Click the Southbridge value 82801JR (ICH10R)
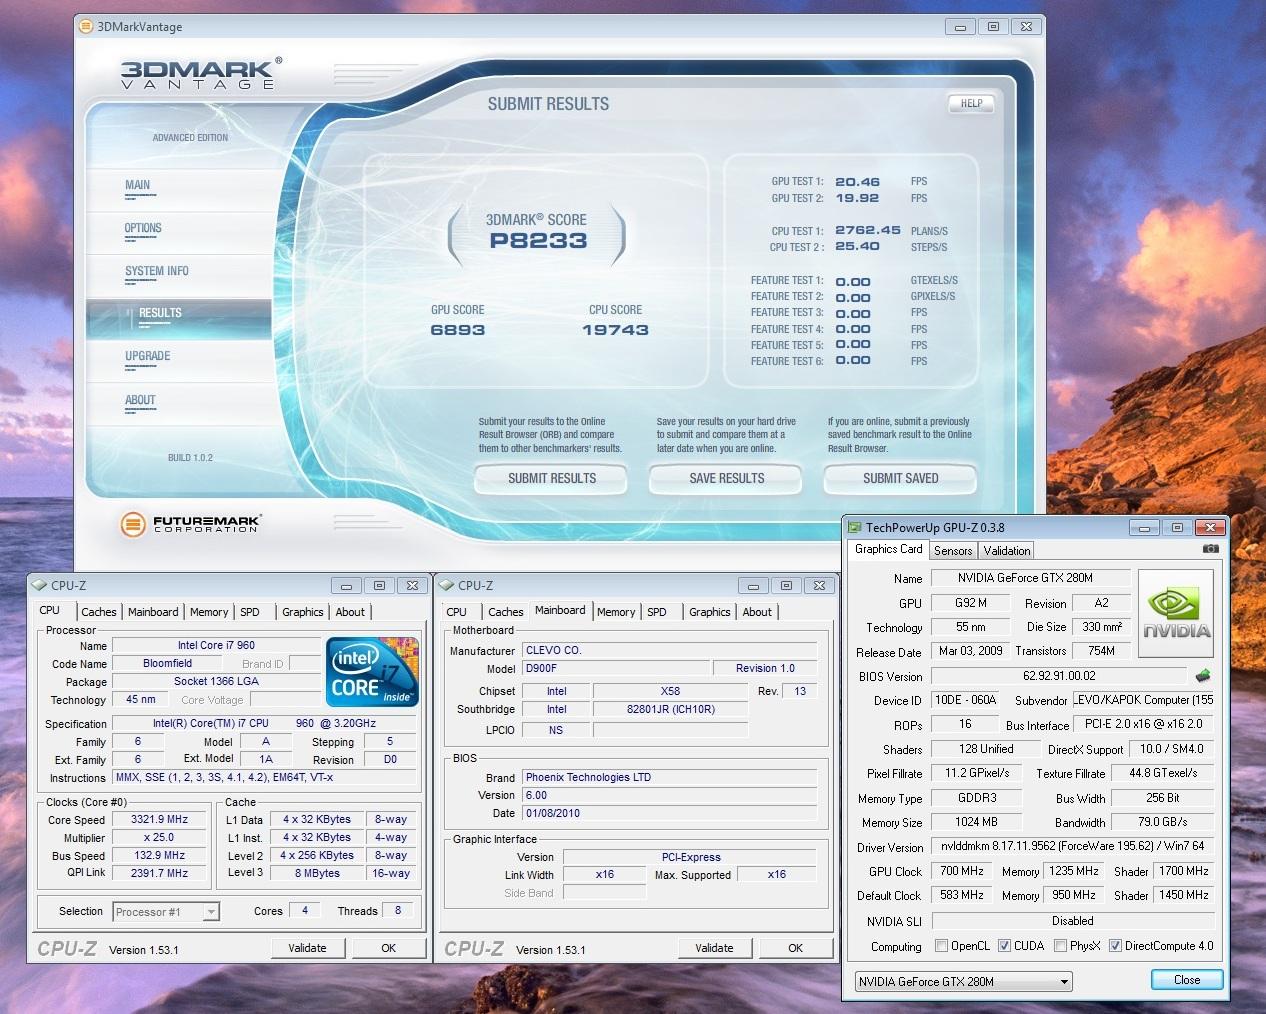The width and height of the screenshot is (1266, 1014). pos(670,709)
